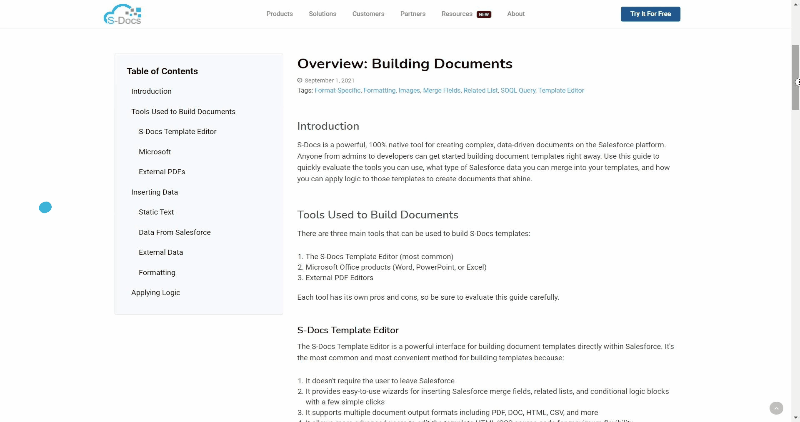Open the SOQL Query tag
800x422 pixels.
coord(518,90)
